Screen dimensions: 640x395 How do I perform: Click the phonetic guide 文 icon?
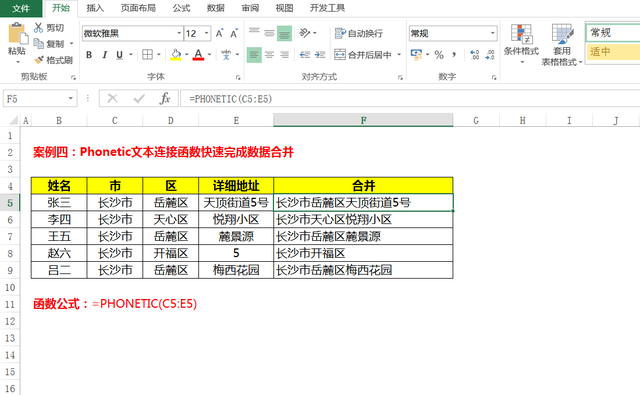[226, 55]
